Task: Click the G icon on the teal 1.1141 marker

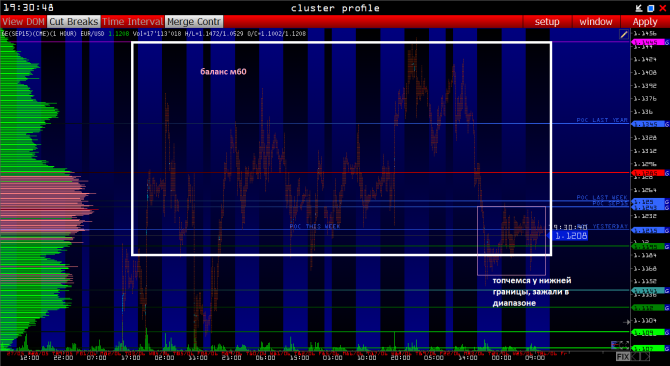Action: coord(667,290)
